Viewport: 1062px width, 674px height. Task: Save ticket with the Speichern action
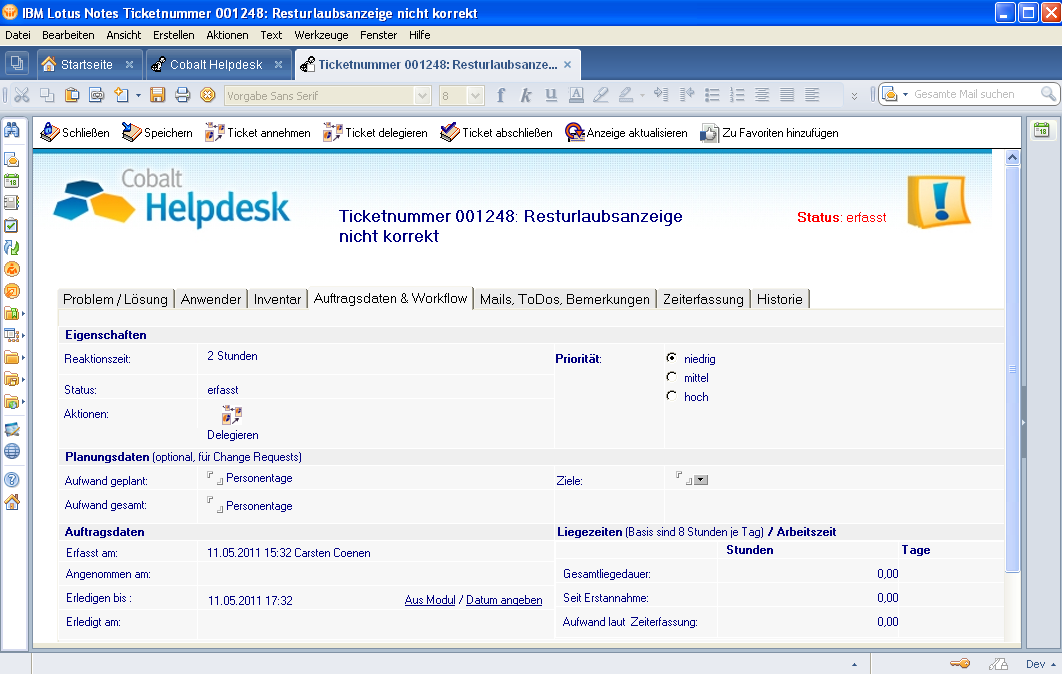pyautogui.click(x=157, y=133)
